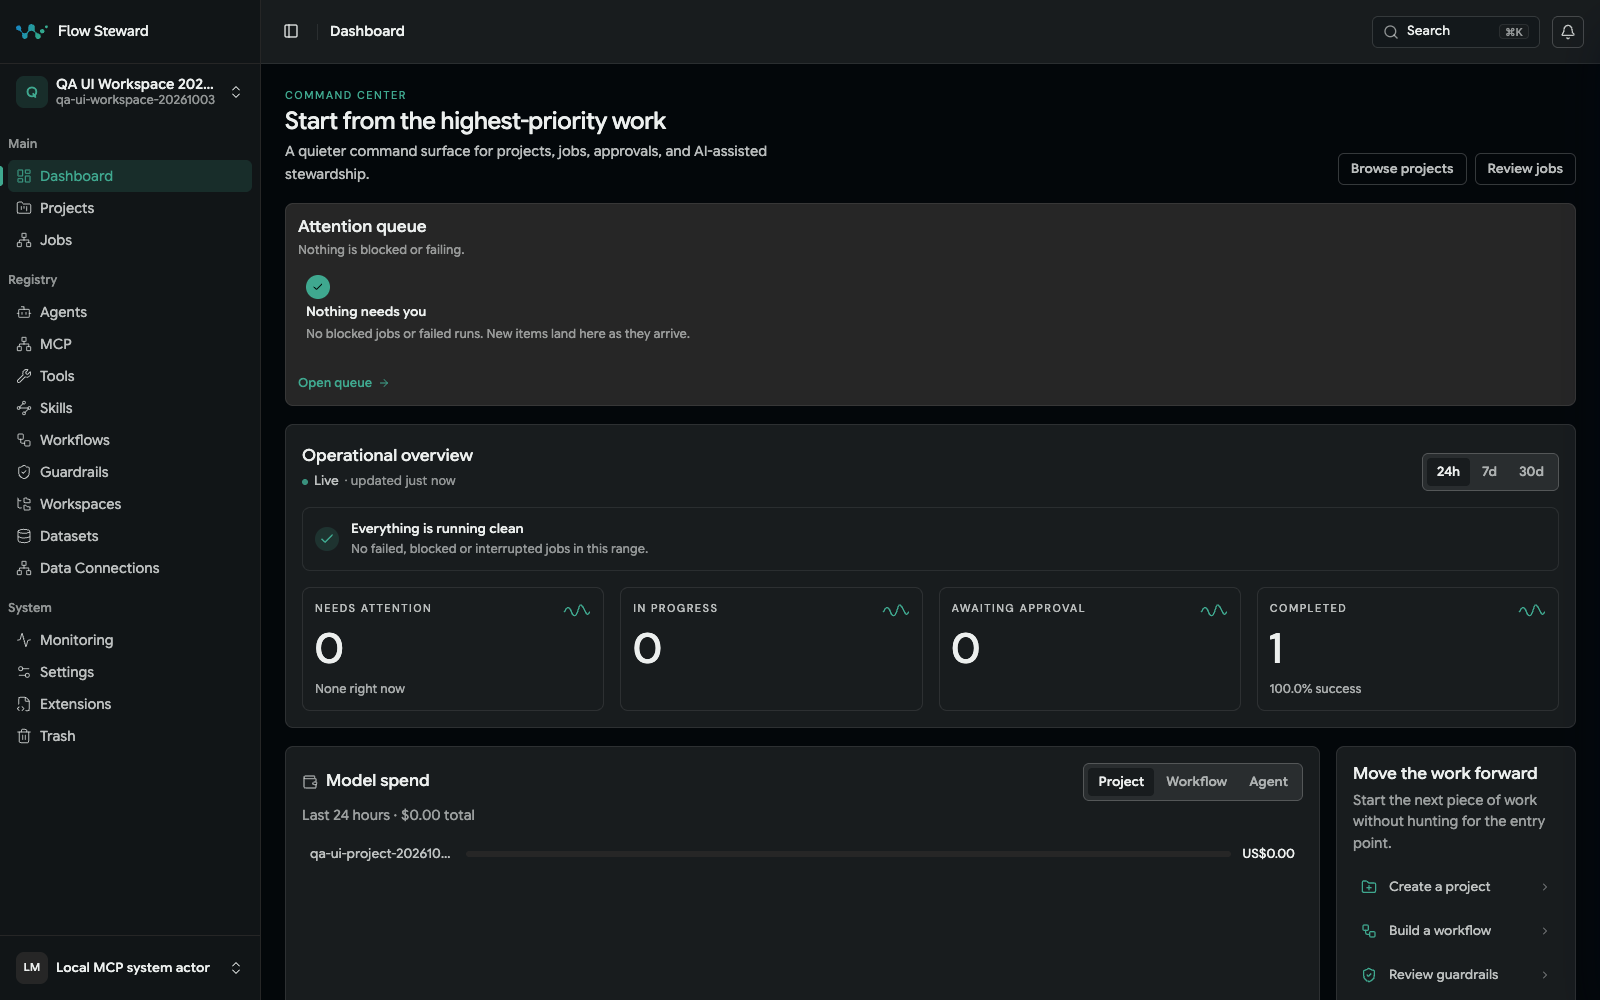The width and height of the screenshot is (1600, 1000).
Task: Click the Monitoring pulse icon
Action: 24,640
